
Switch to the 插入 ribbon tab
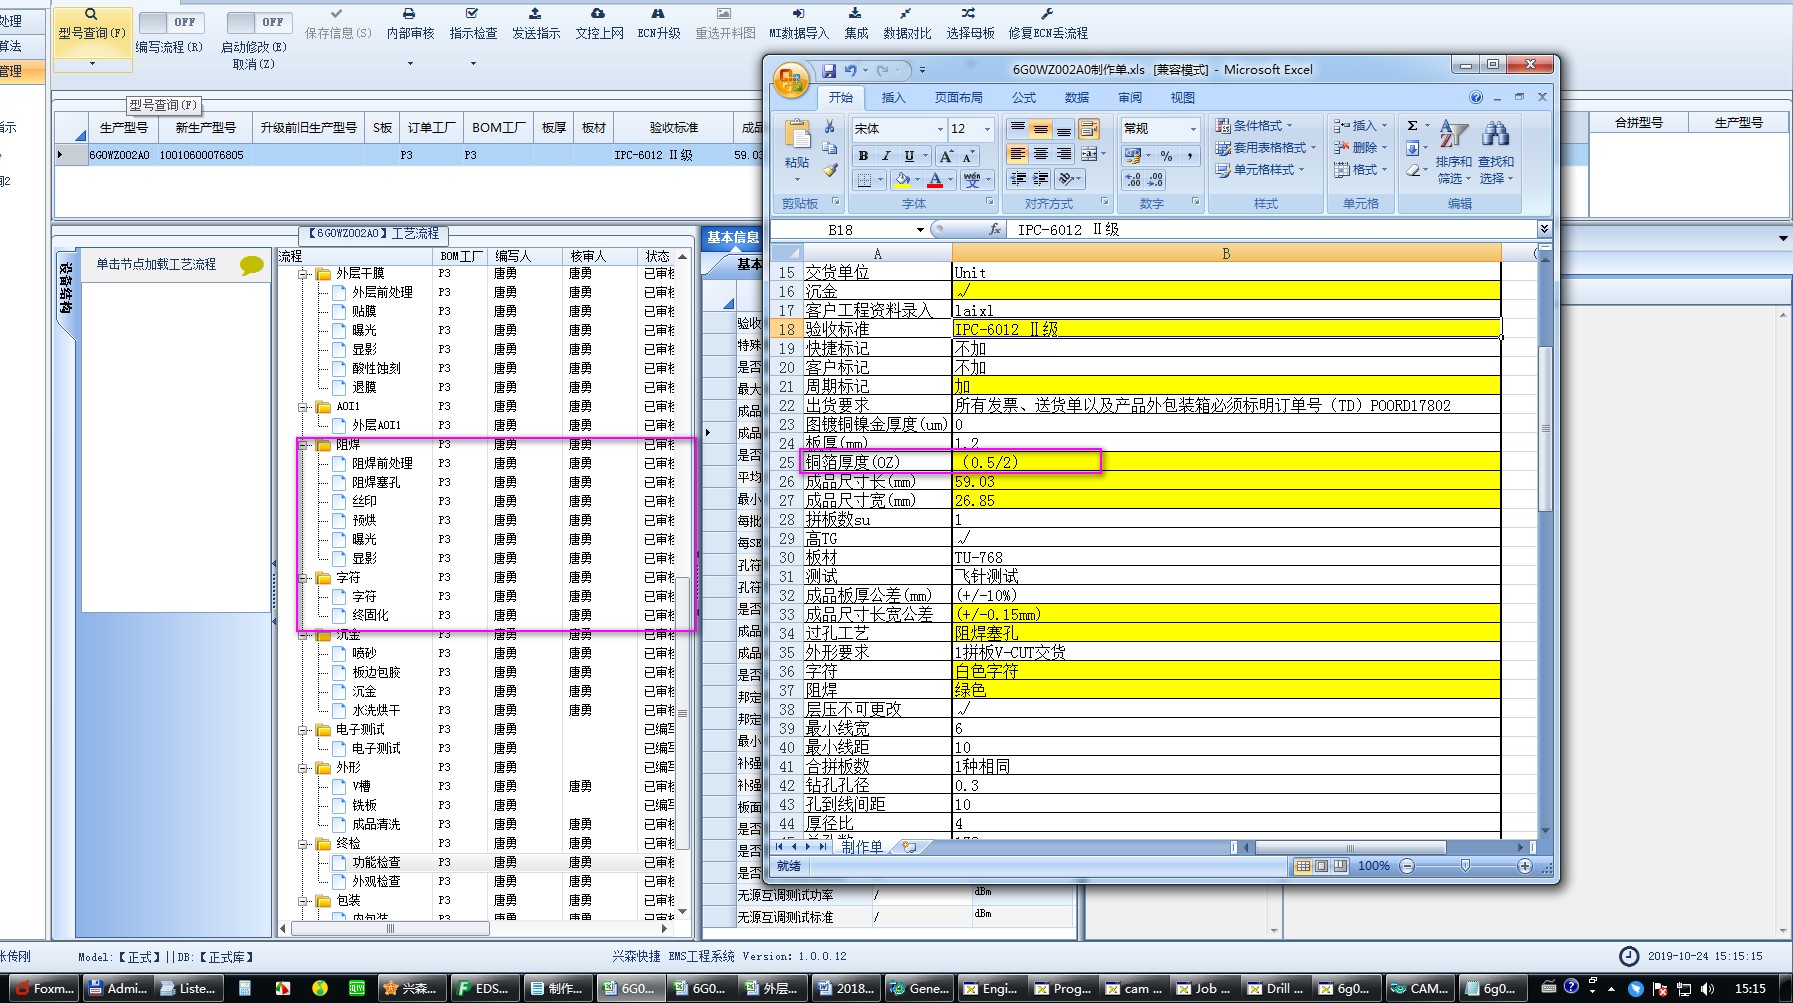point(893,98)
